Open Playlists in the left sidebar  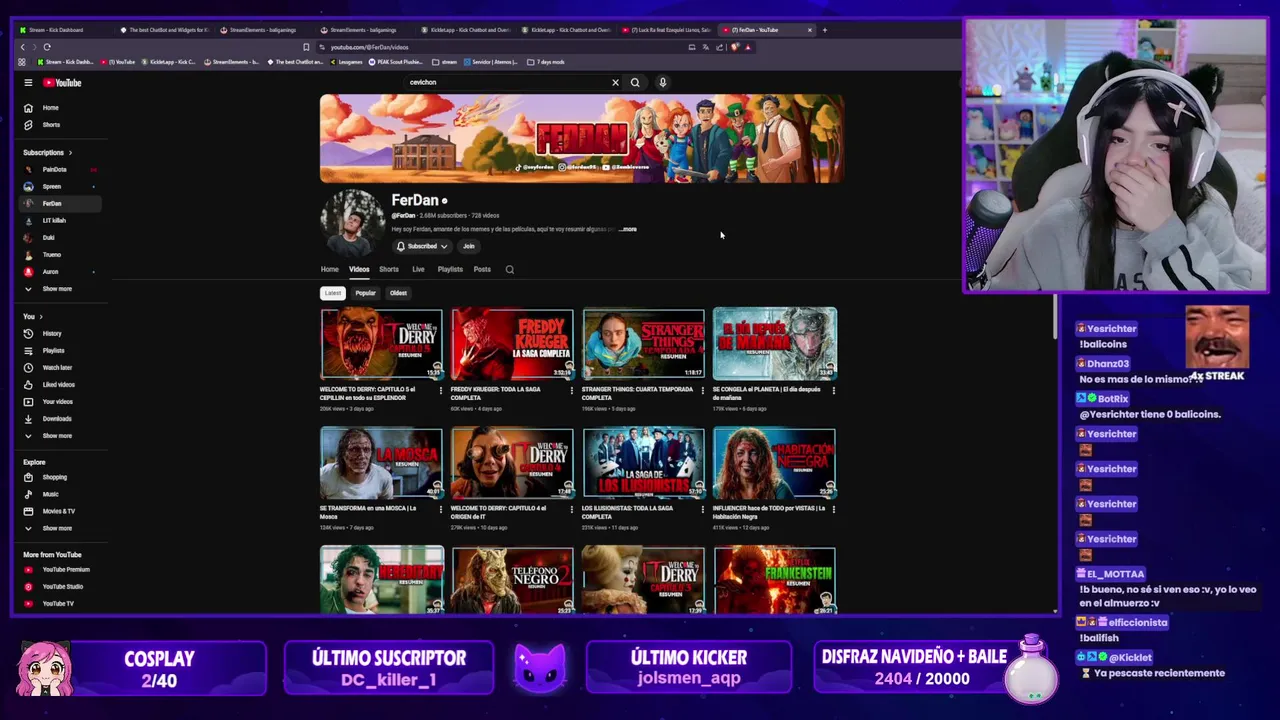tap(60, 351)
